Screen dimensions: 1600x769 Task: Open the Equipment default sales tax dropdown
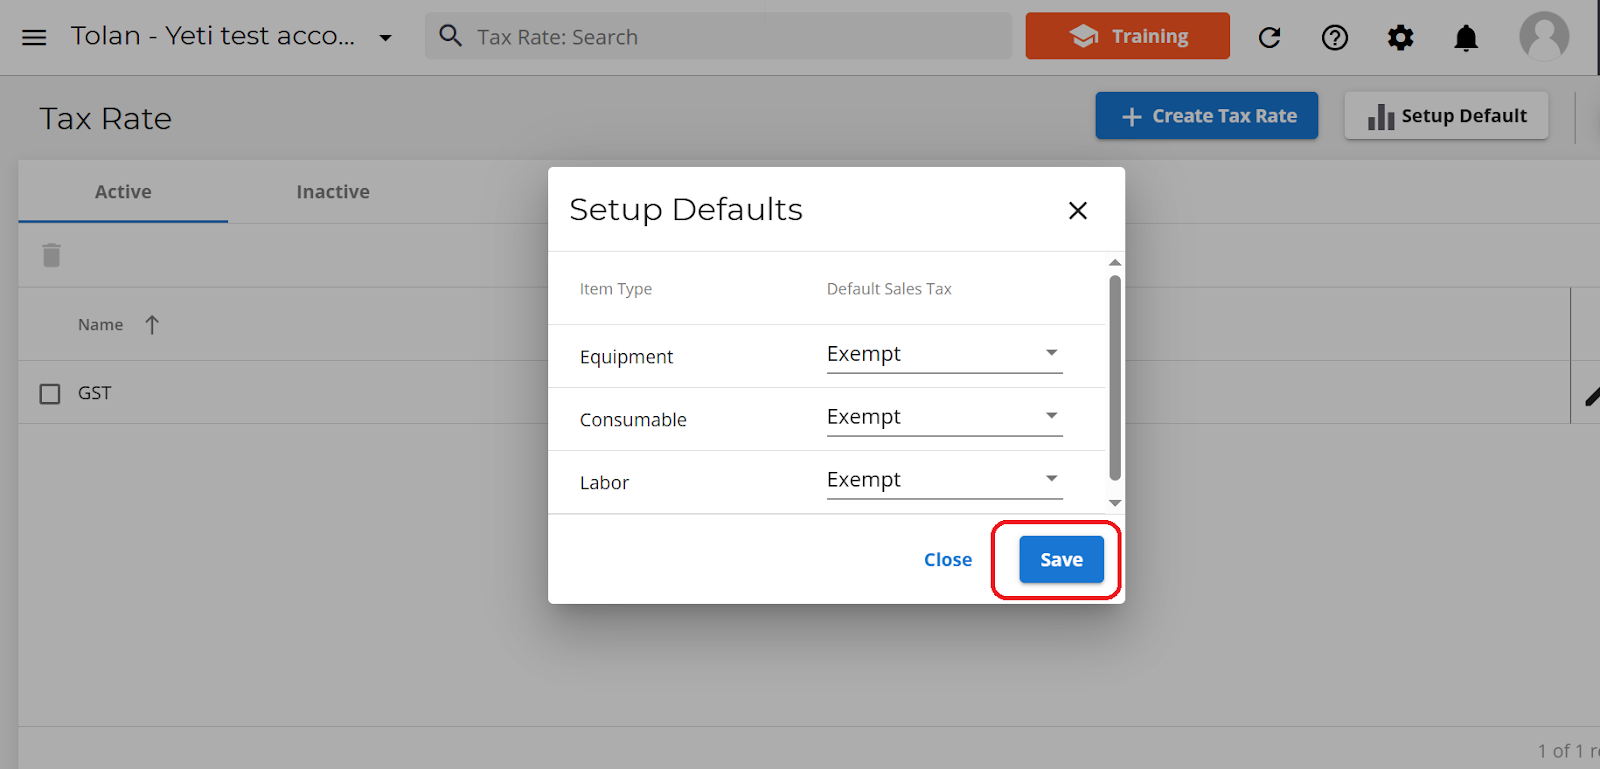coord(944,355)
